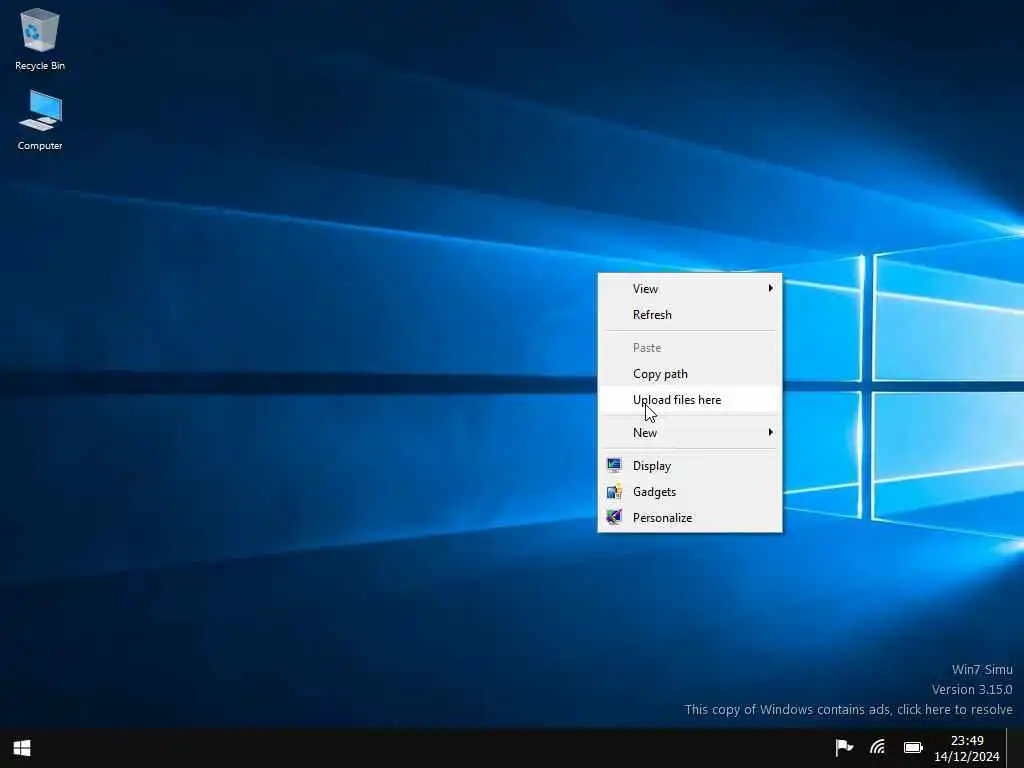The image size is (1024, 768).
Task: Click the Gadgets icon in context menu
Action: coord(614,491)
